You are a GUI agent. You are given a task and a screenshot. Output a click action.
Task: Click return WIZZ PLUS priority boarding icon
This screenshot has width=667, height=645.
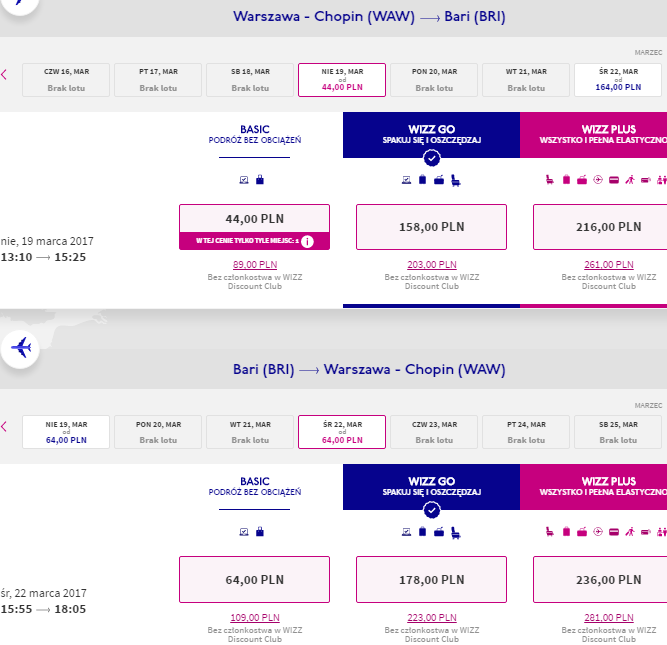(630, 531)
